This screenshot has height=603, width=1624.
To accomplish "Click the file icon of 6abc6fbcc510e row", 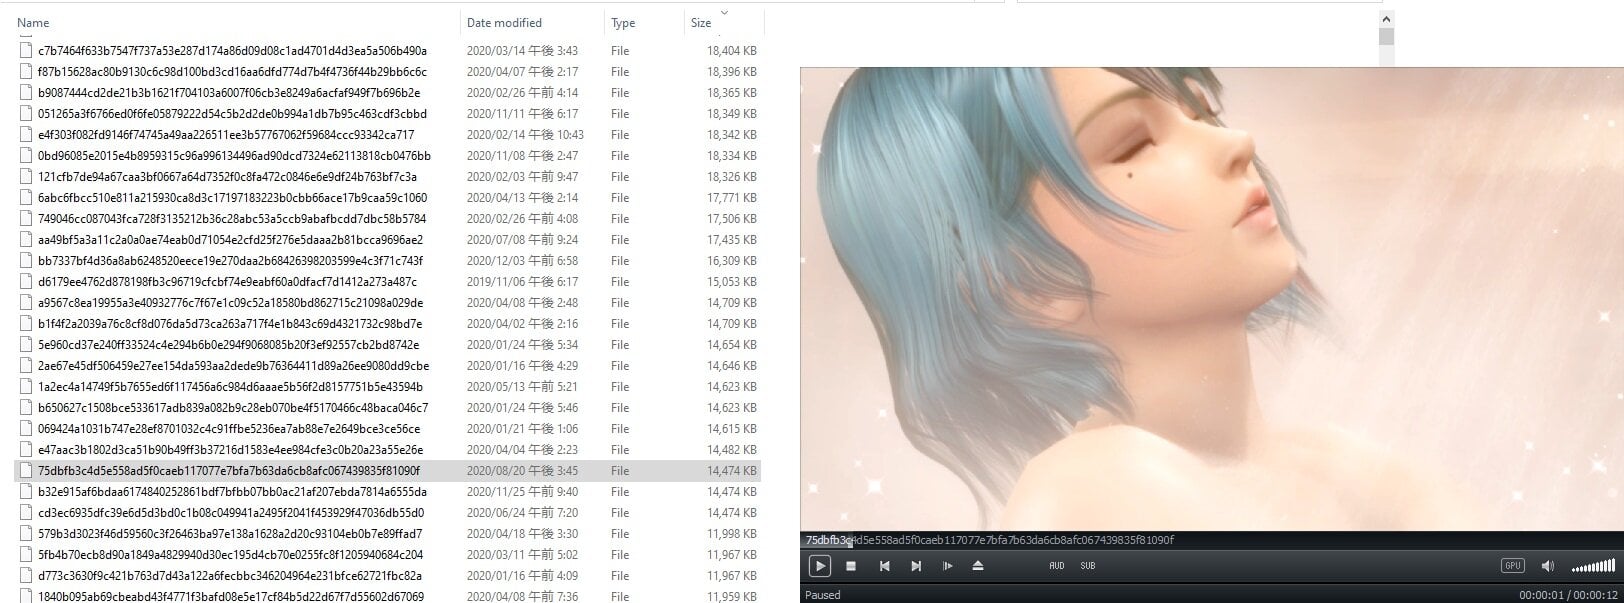I will (x=26, y=198).
